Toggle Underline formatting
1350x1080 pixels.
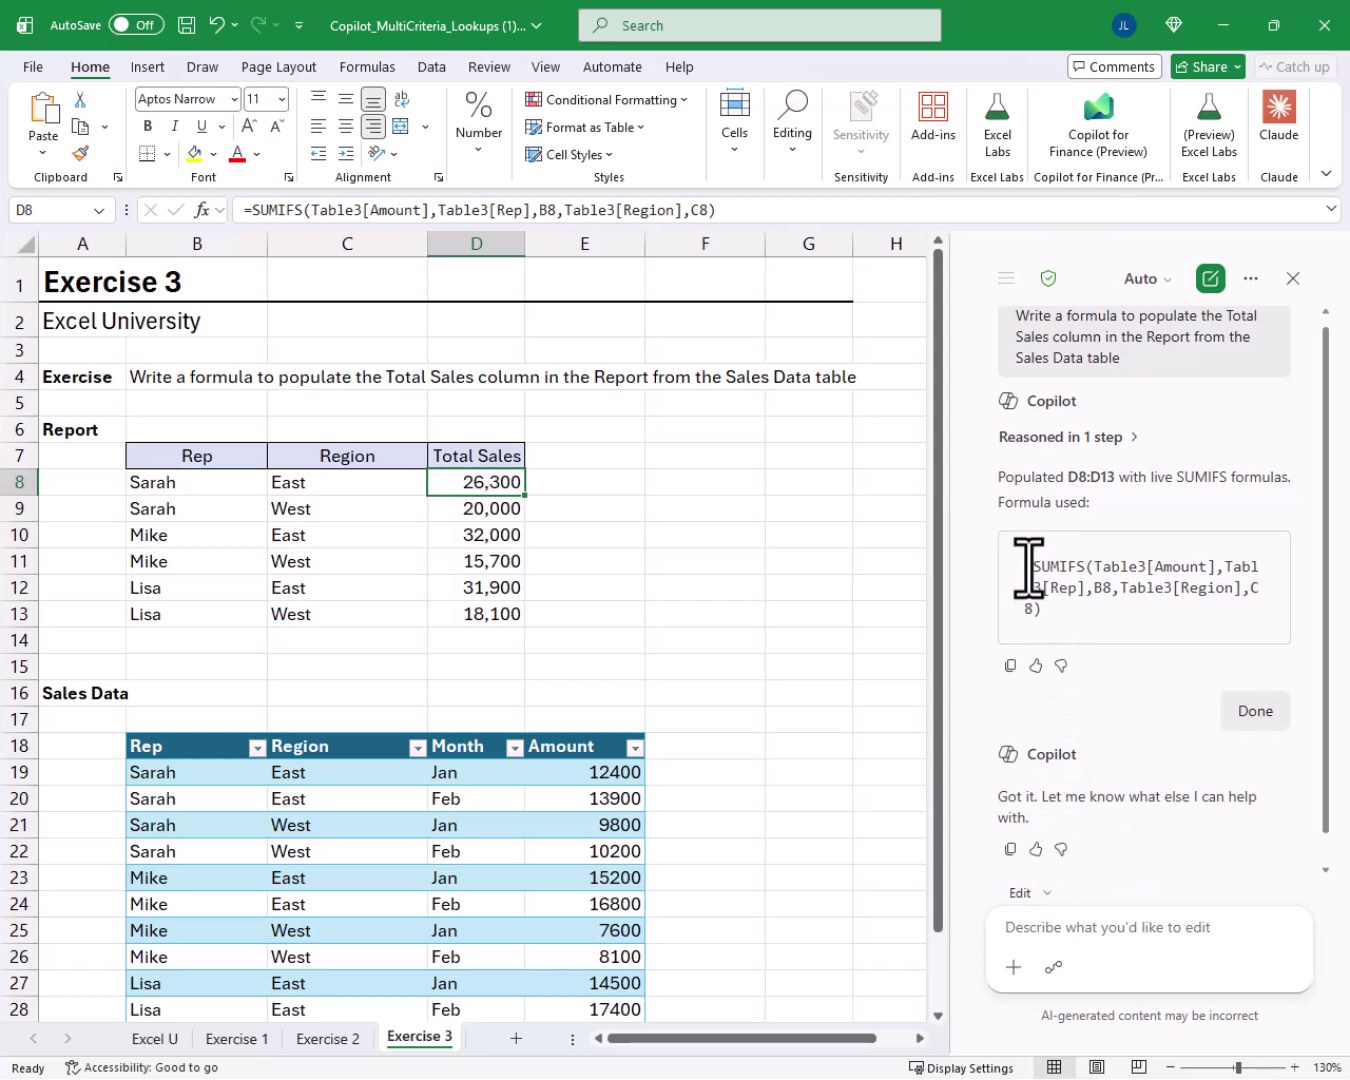[201, 126]
